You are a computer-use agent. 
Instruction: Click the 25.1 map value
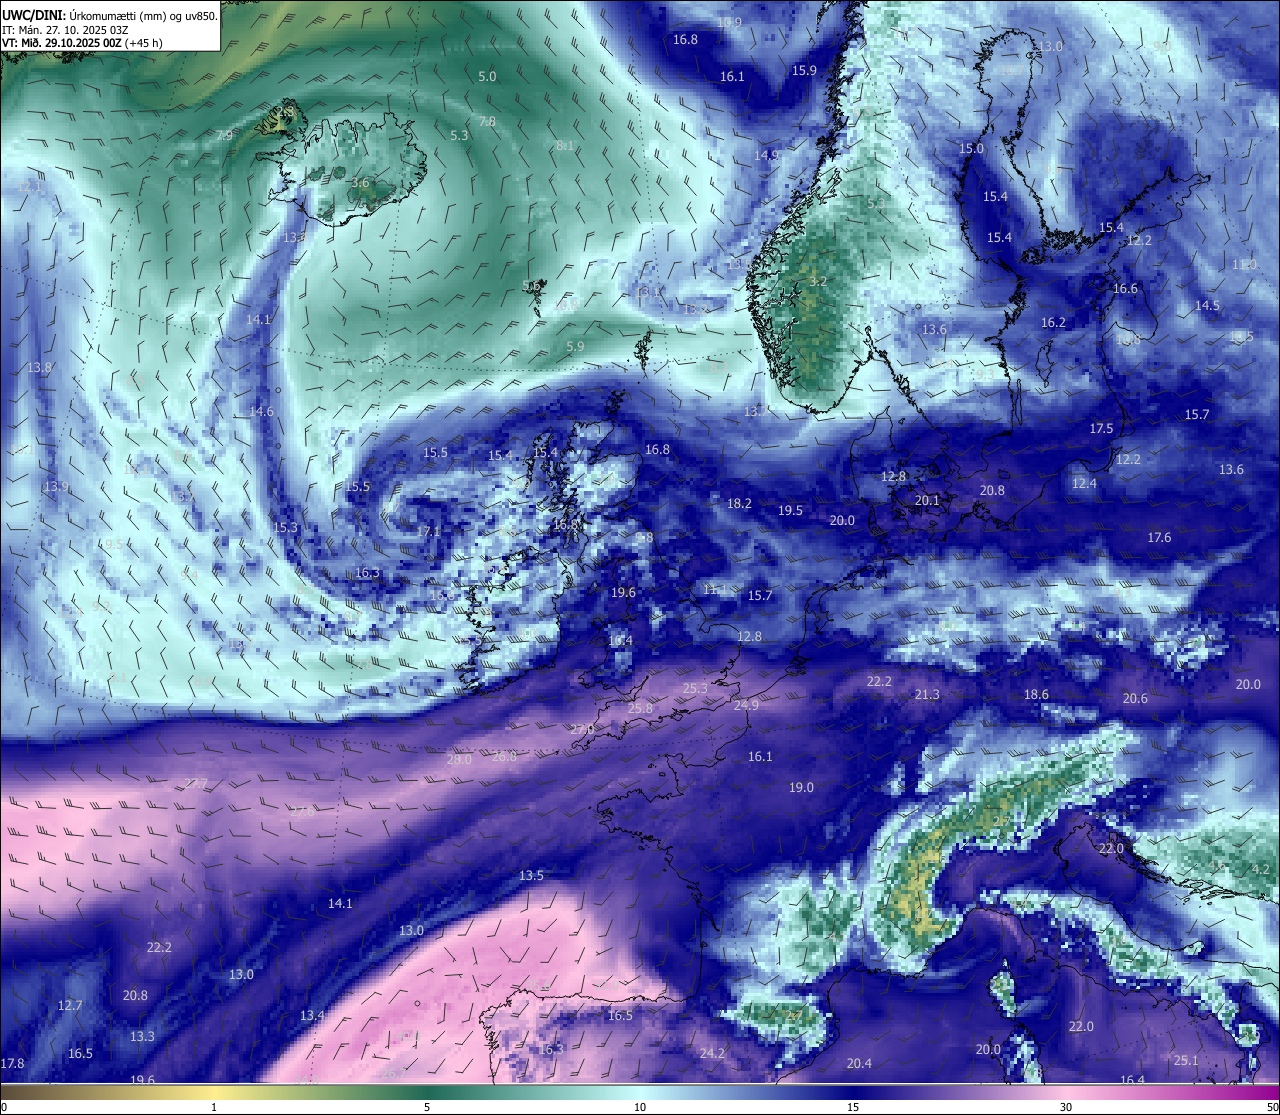pos(1186,1060)
